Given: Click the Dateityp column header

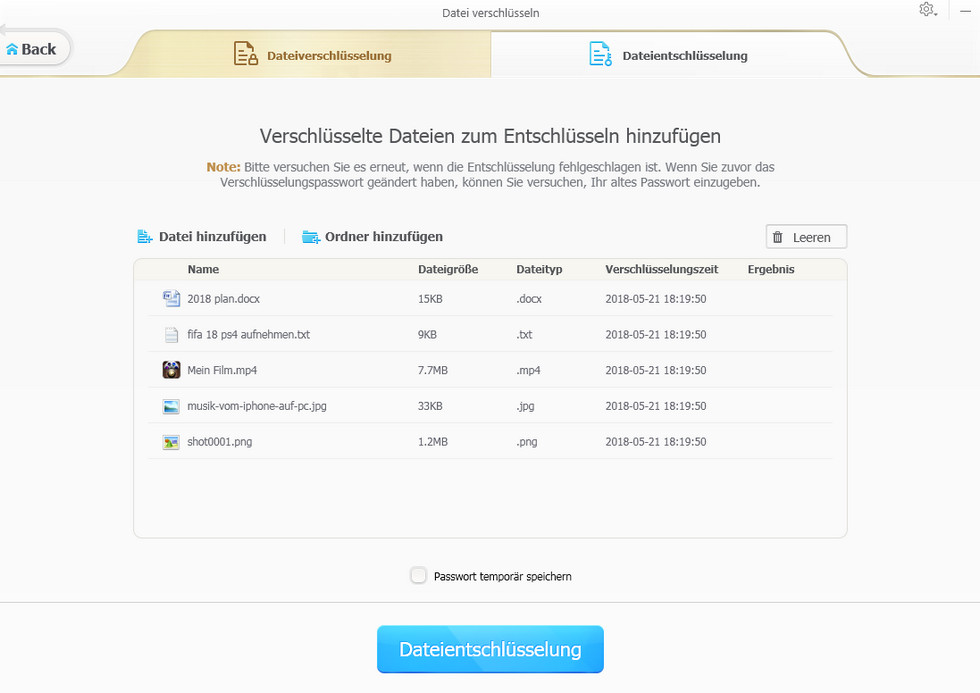Looking at the screenshot, I should tap(539, 269).
